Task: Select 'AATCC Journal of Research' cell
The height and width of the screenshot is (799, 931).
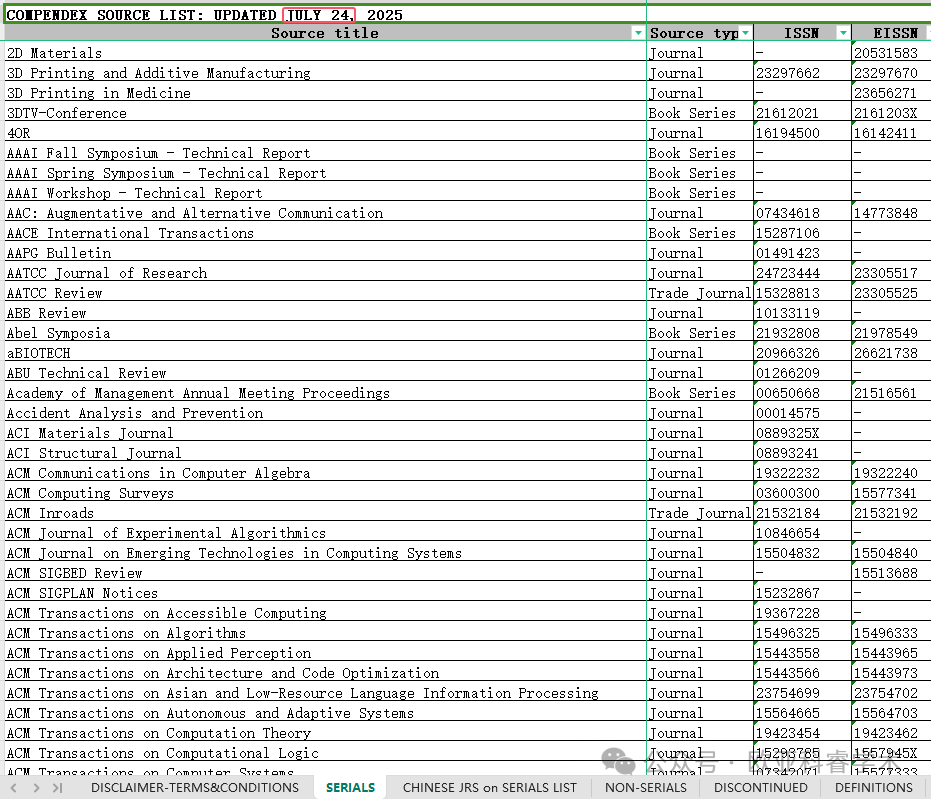Action: click(325, 273)
